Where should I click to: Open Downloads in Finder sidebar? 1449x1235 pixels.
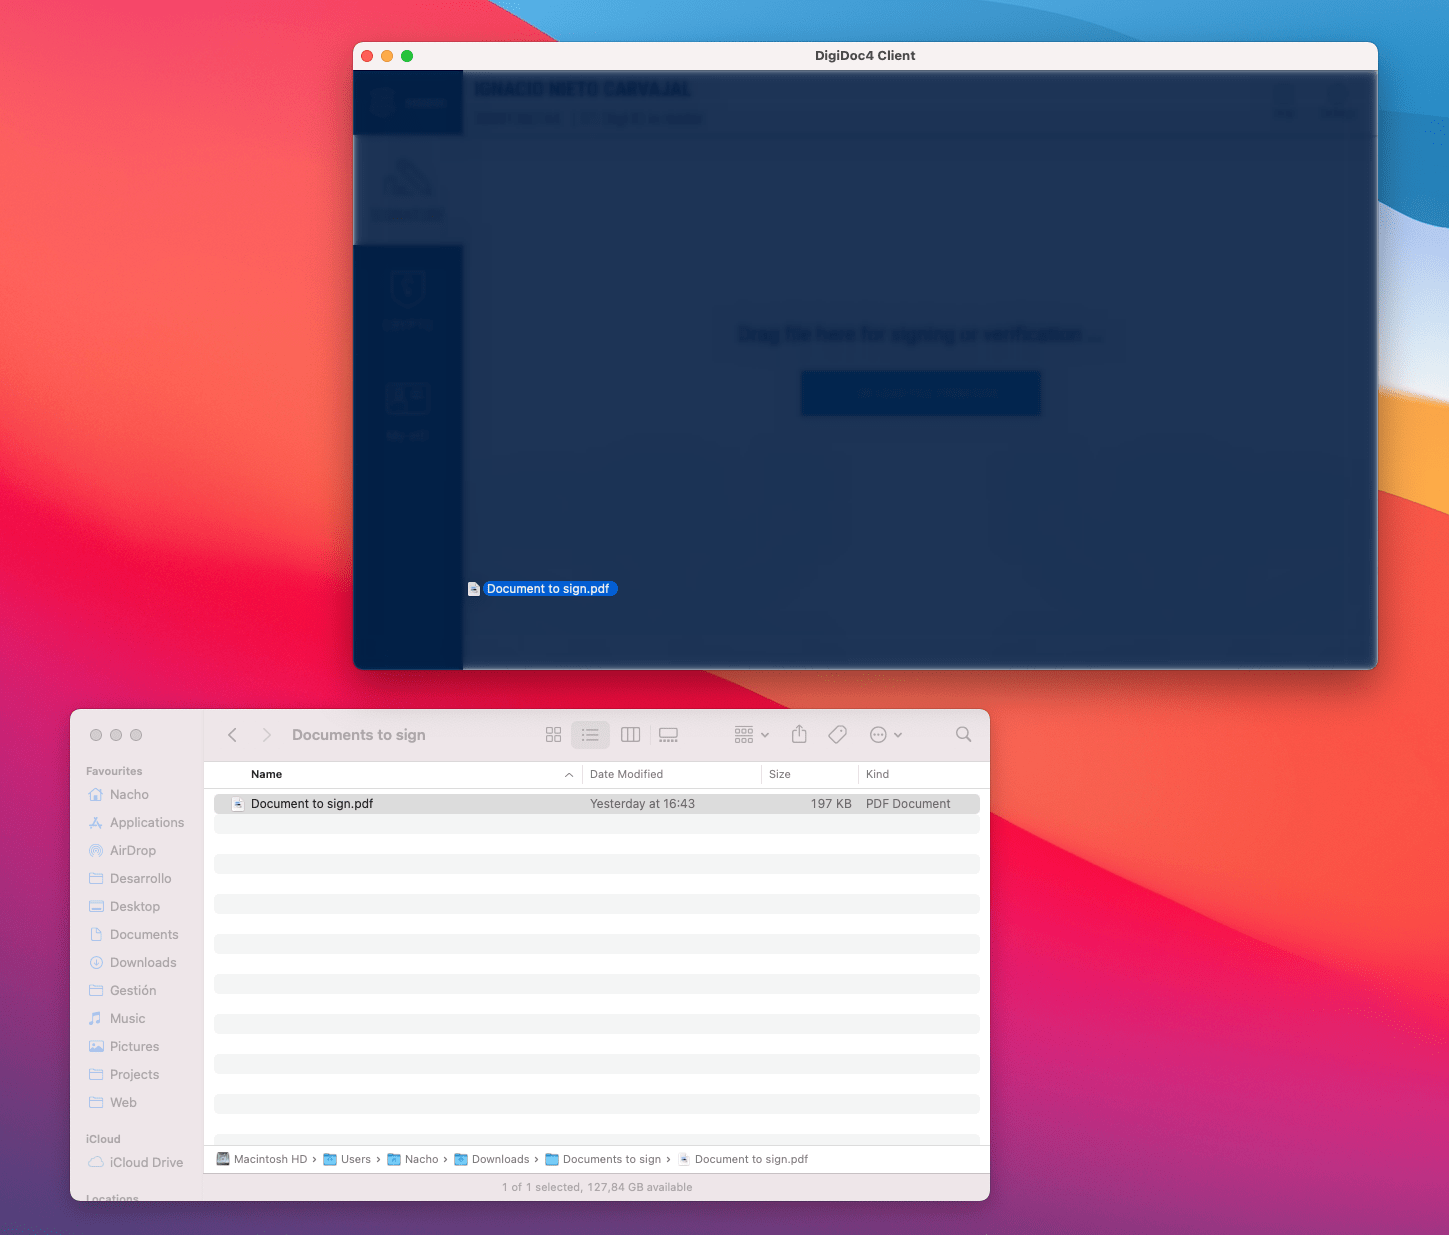[x=143, y=962]
